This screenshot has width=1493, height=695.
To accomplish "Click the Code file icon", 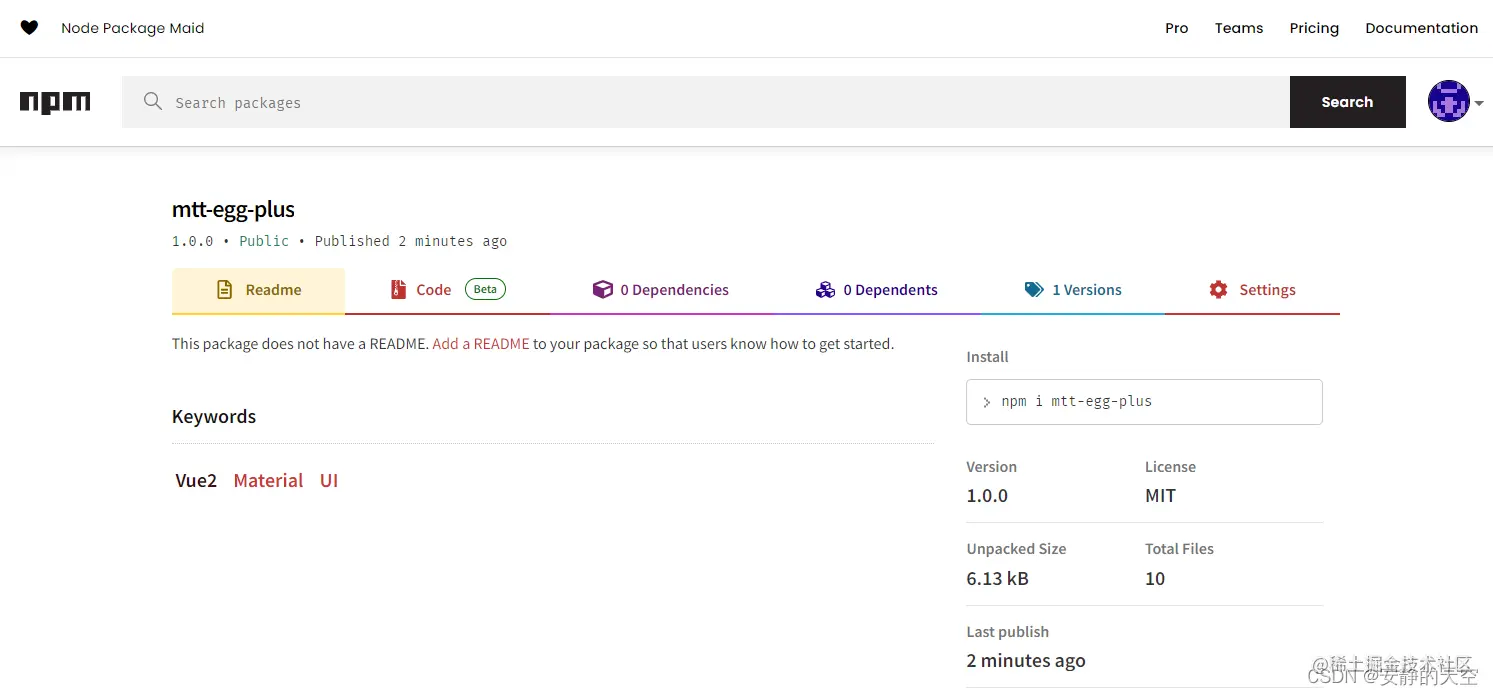I will coord(397,290).
